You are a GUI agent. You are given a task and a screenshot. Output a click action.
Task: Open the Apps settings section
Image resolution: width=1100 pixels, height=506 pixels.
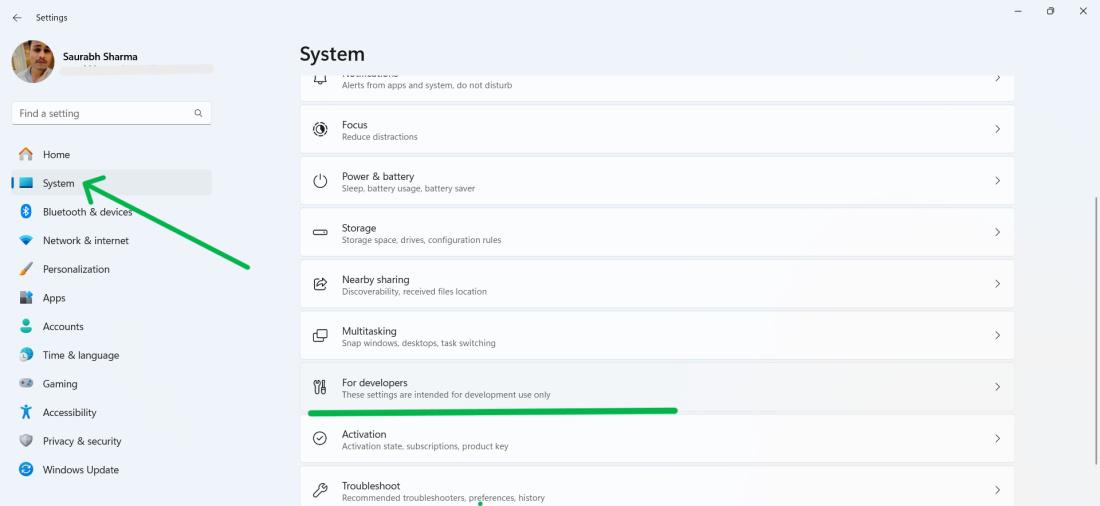point(54,298)
